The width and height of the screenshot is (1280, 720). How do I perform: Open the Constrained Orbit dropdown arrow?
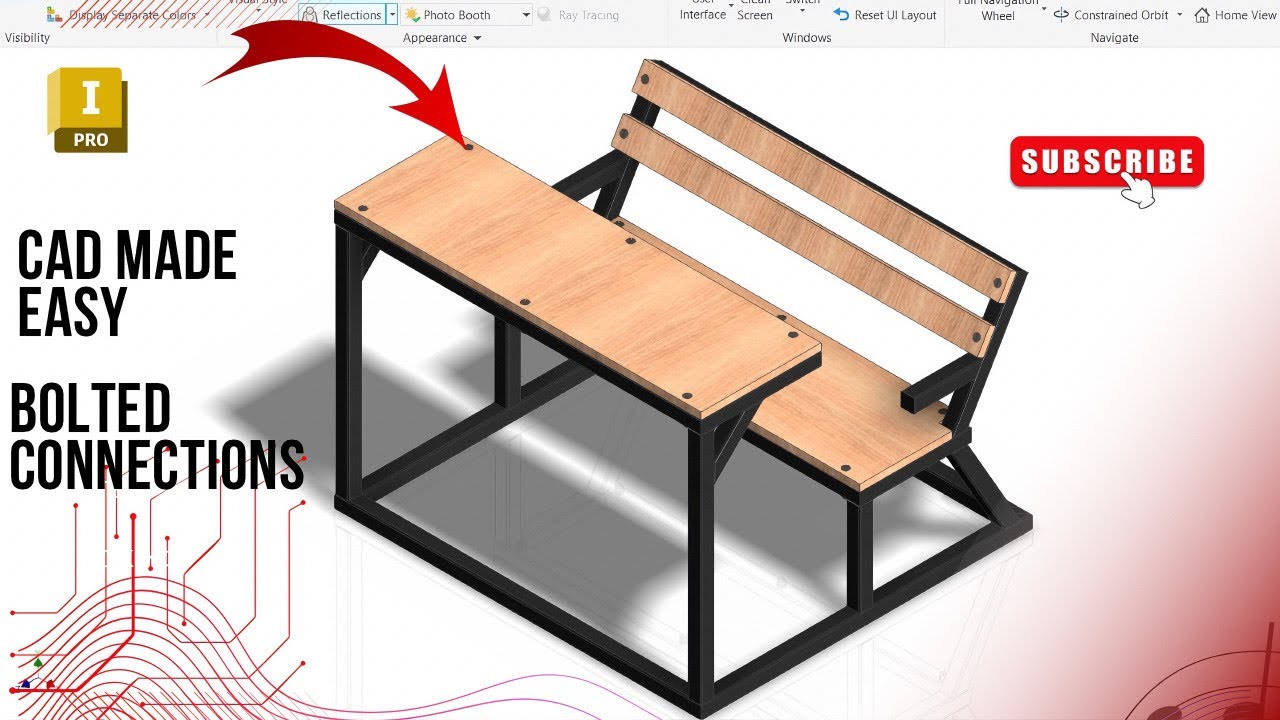(x=1179, y=15)
